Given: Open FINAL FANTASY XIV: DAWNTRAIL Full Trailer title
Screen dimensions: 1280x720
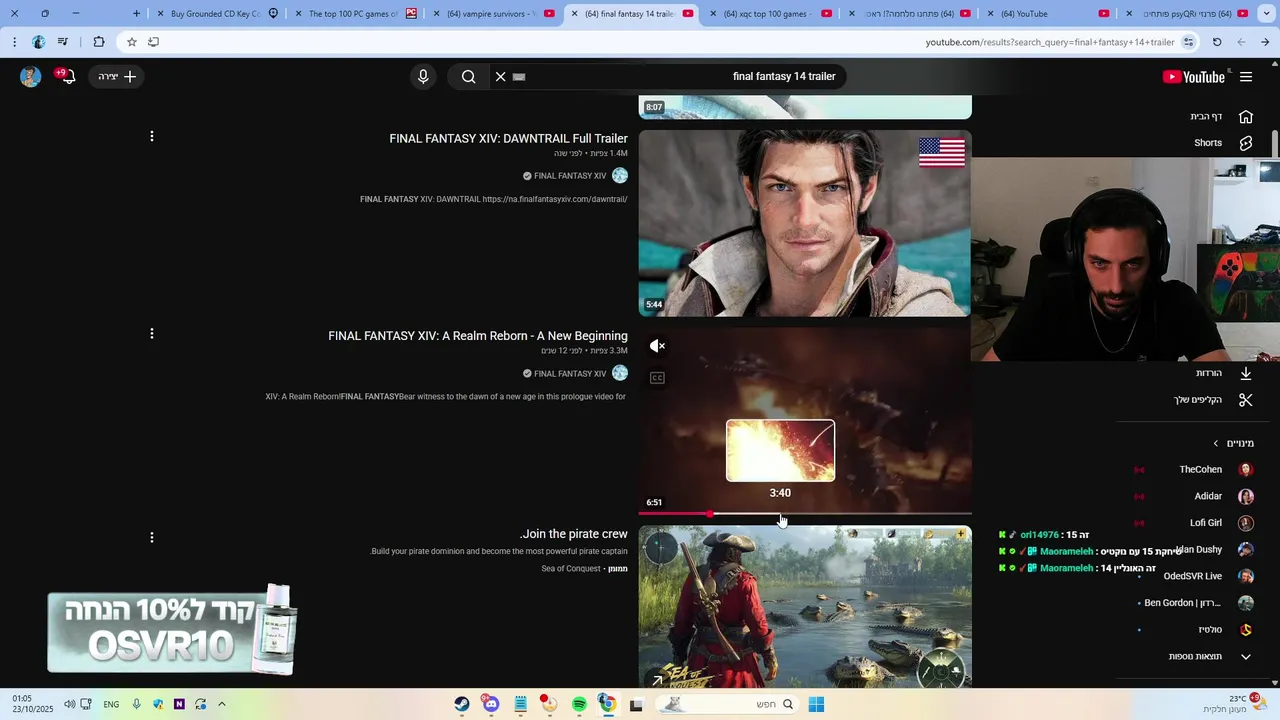Looking at the screenshot, I should point(508,139).
